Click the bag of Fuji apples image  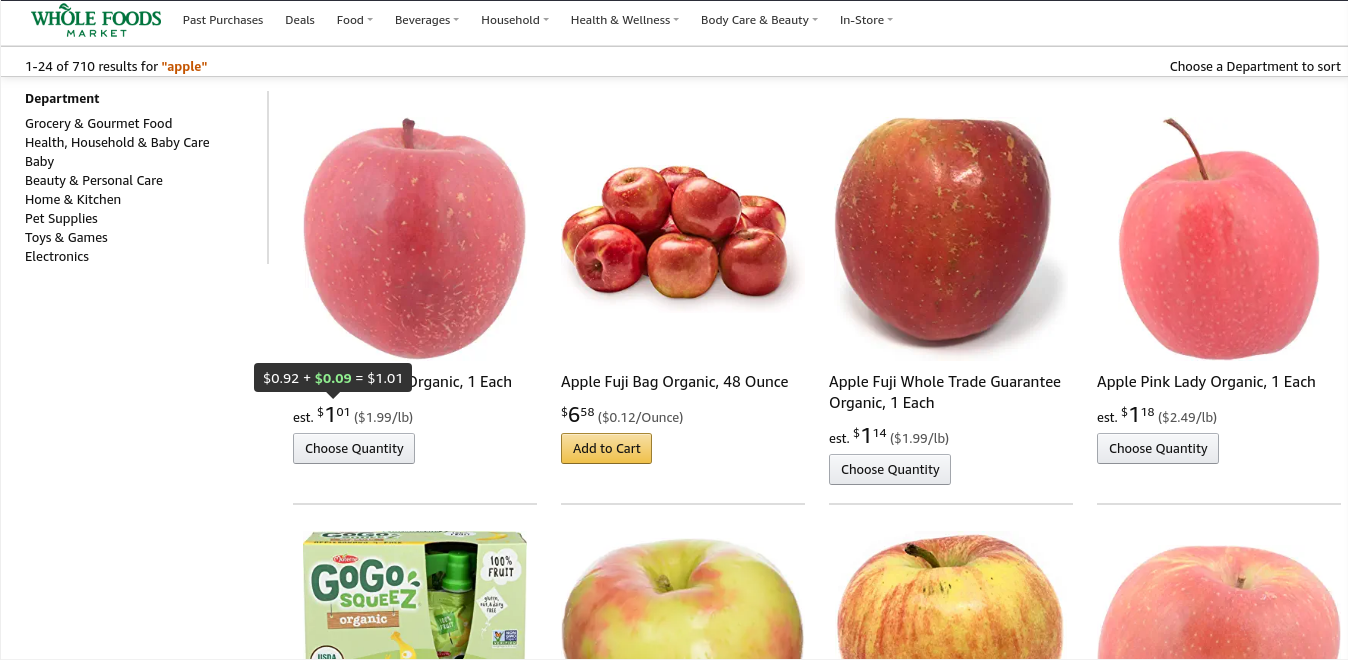(675, 229)
